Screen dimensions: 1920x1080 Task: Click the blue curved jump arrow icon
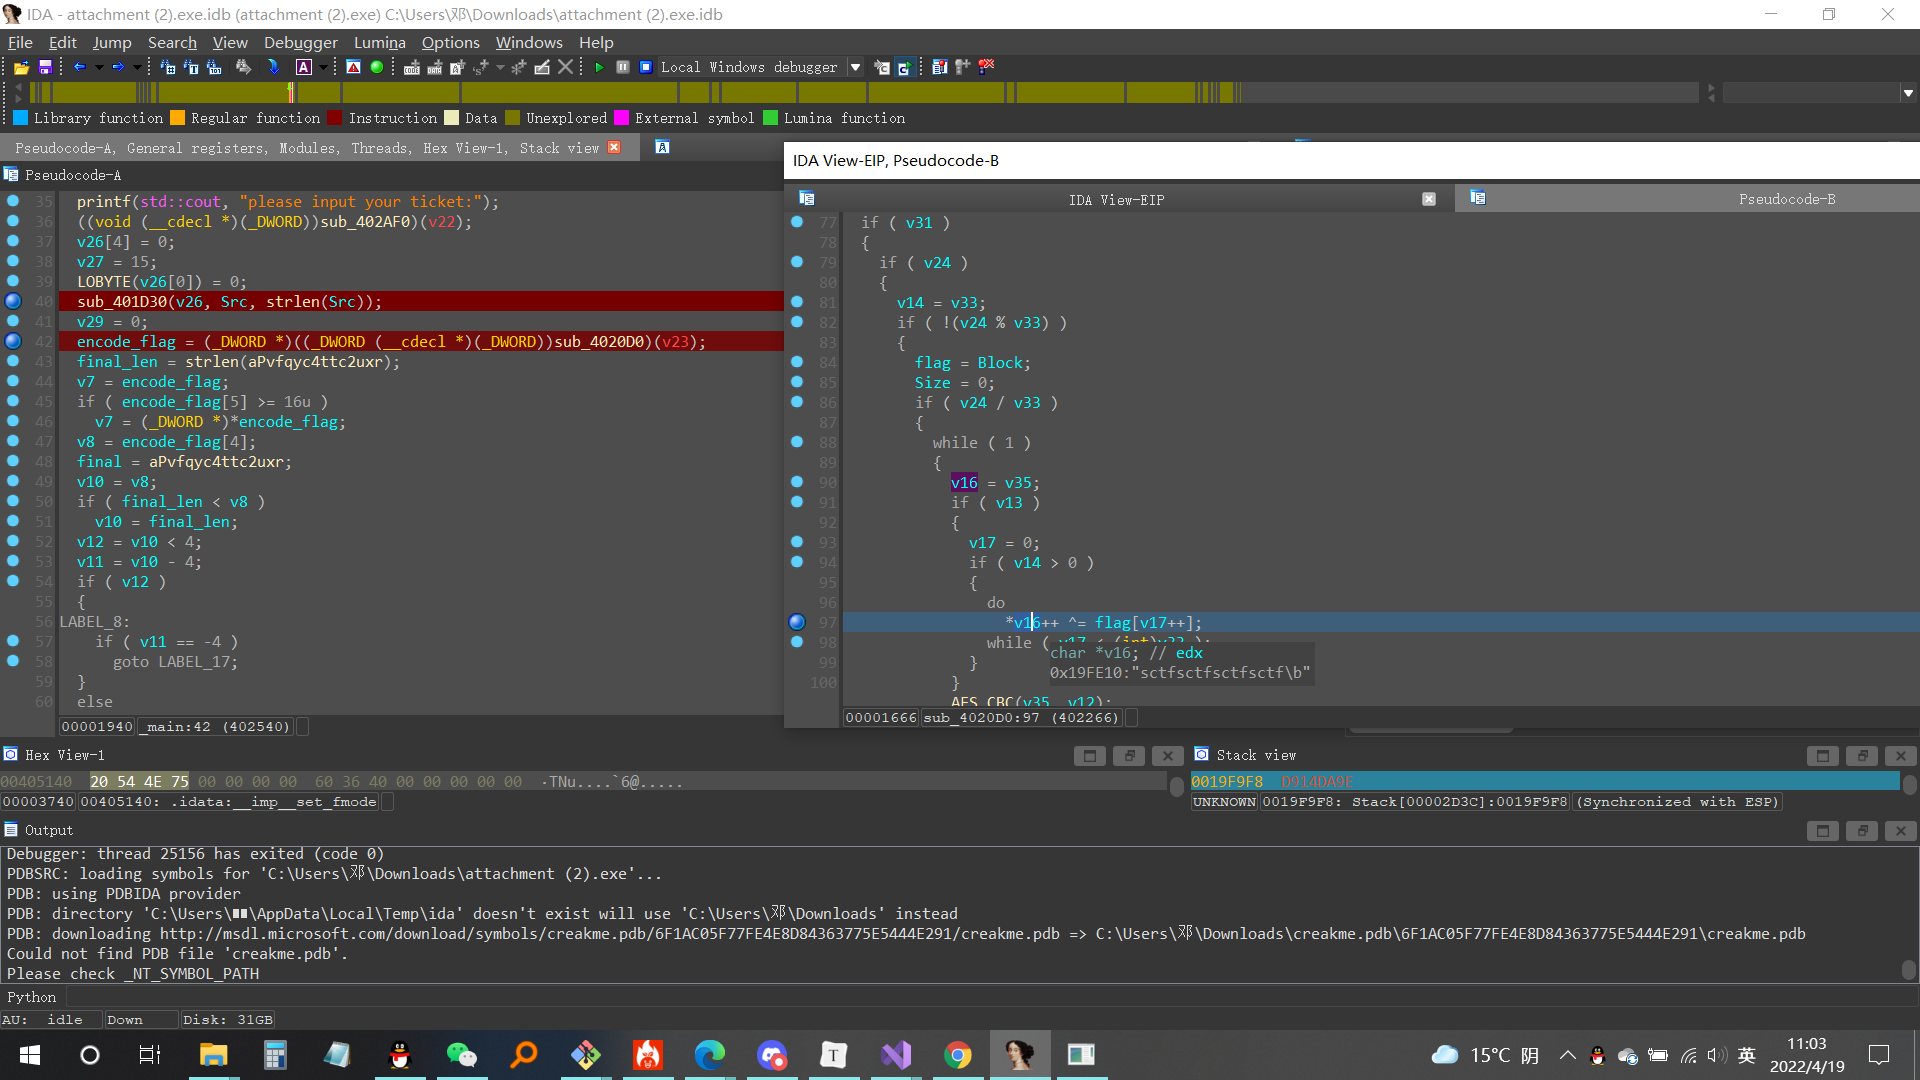coord(273,67)
